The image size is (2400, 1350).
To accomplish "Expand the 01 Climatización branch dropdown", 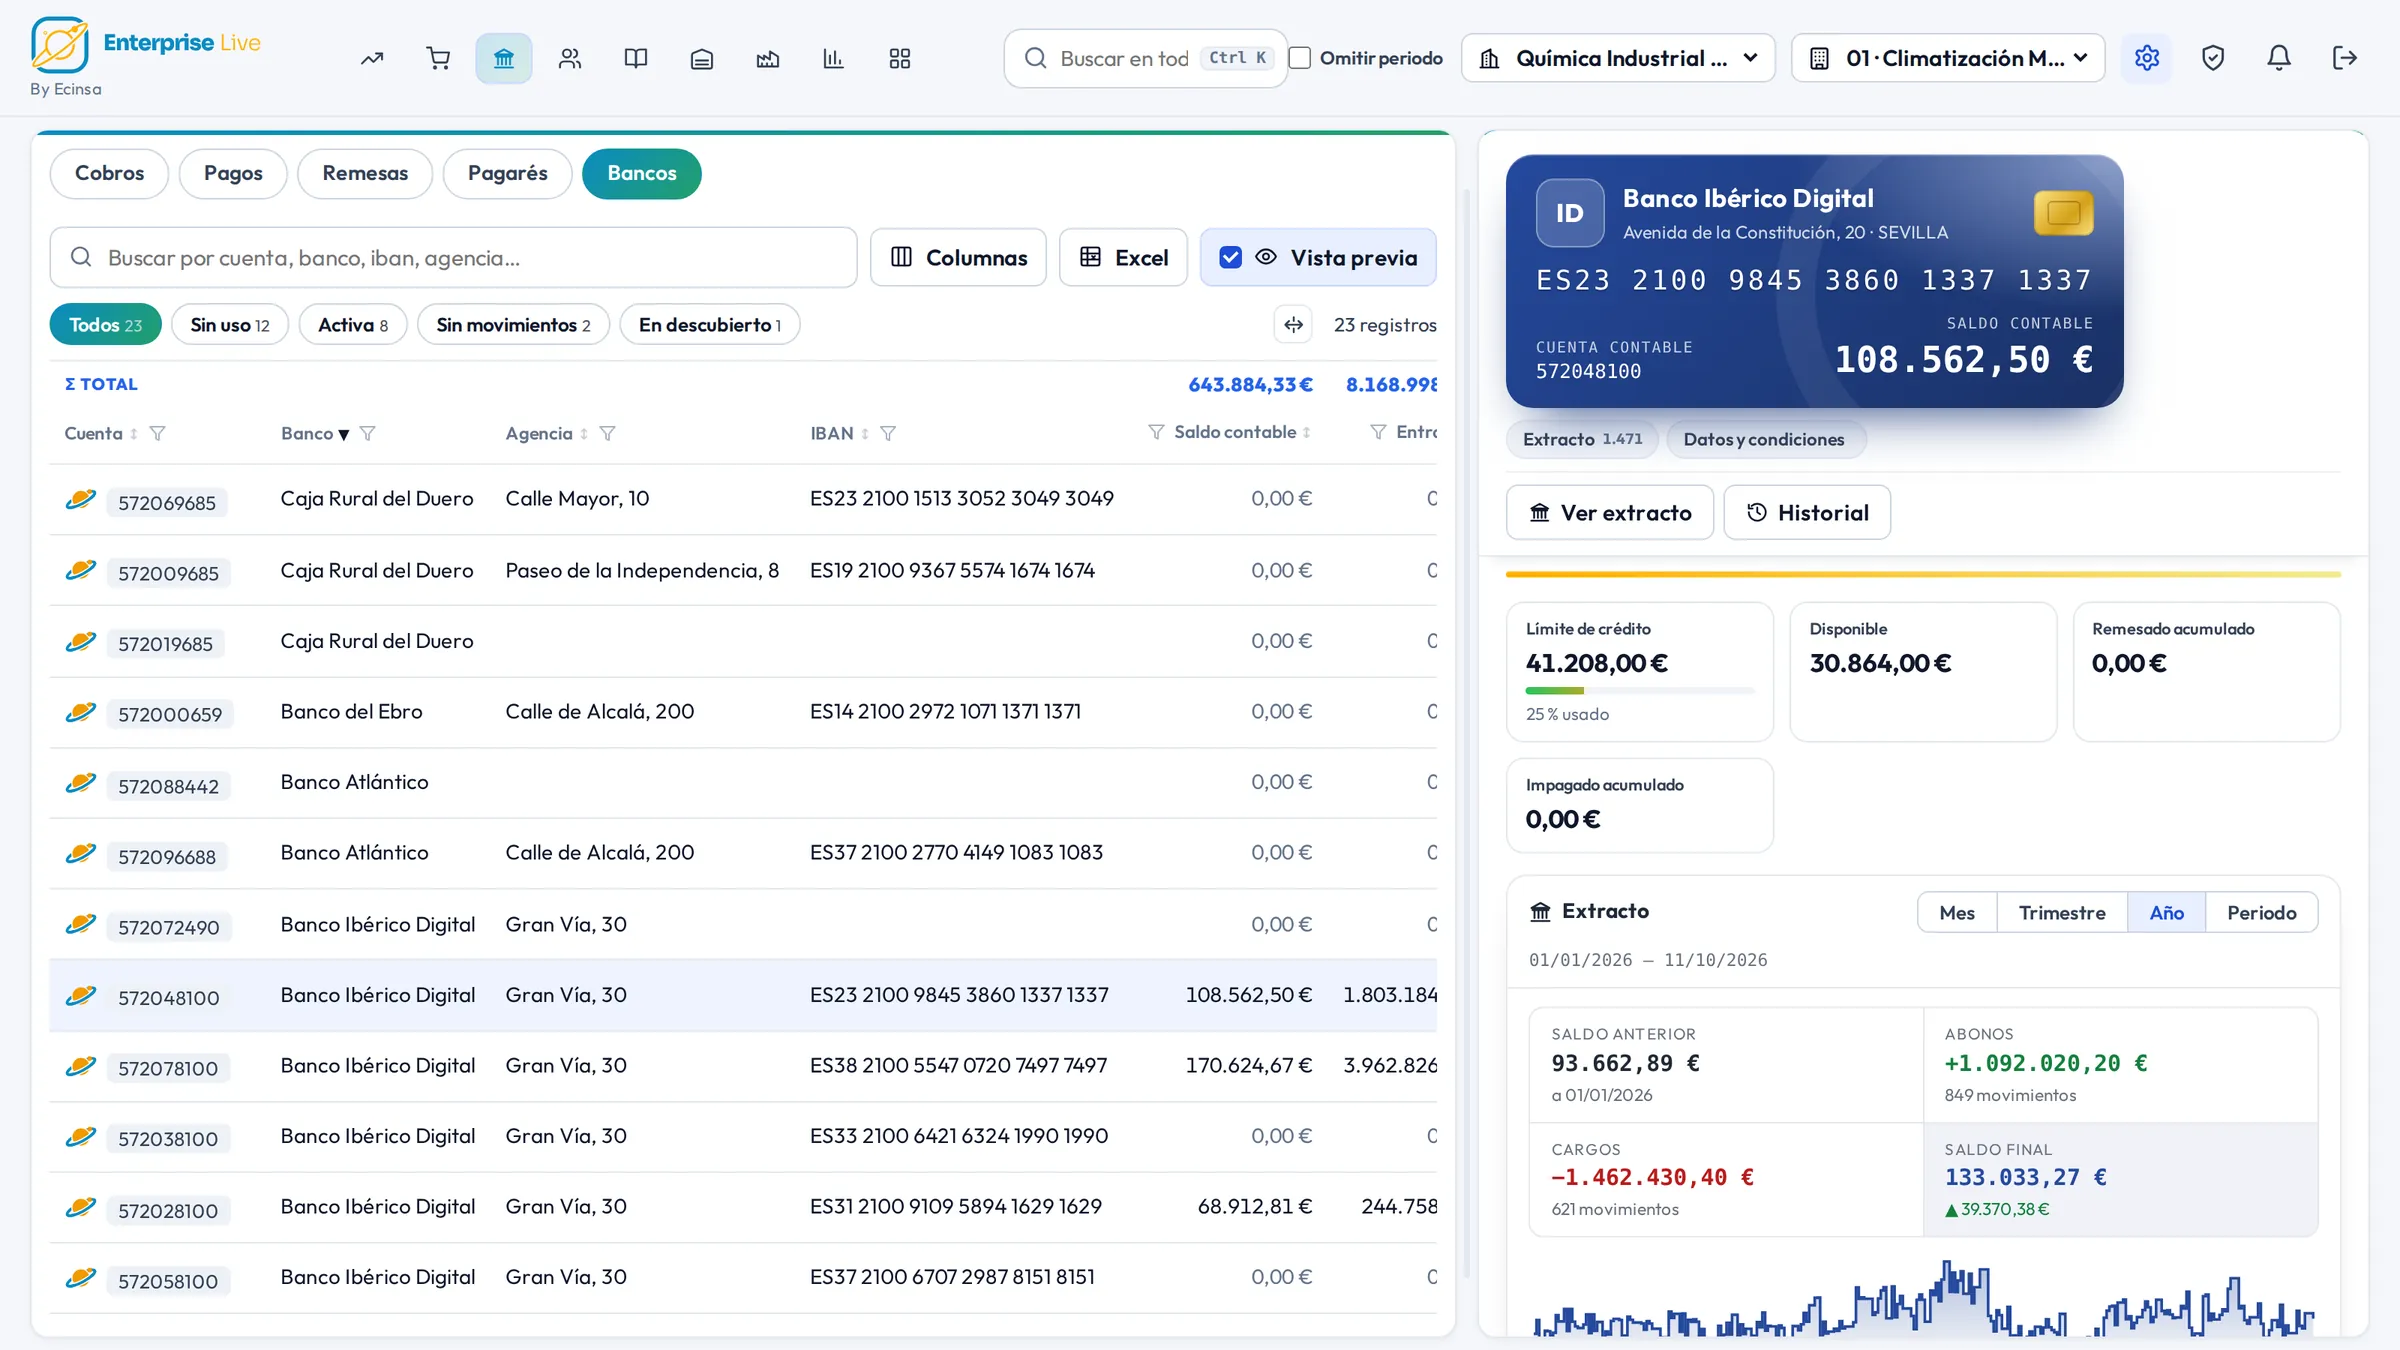I will (1948, 58).
